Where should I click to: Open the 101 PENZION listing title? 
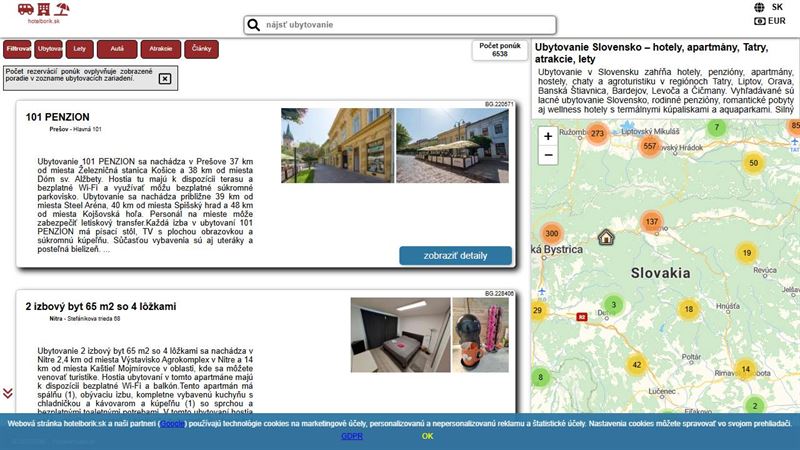point(58,117)
